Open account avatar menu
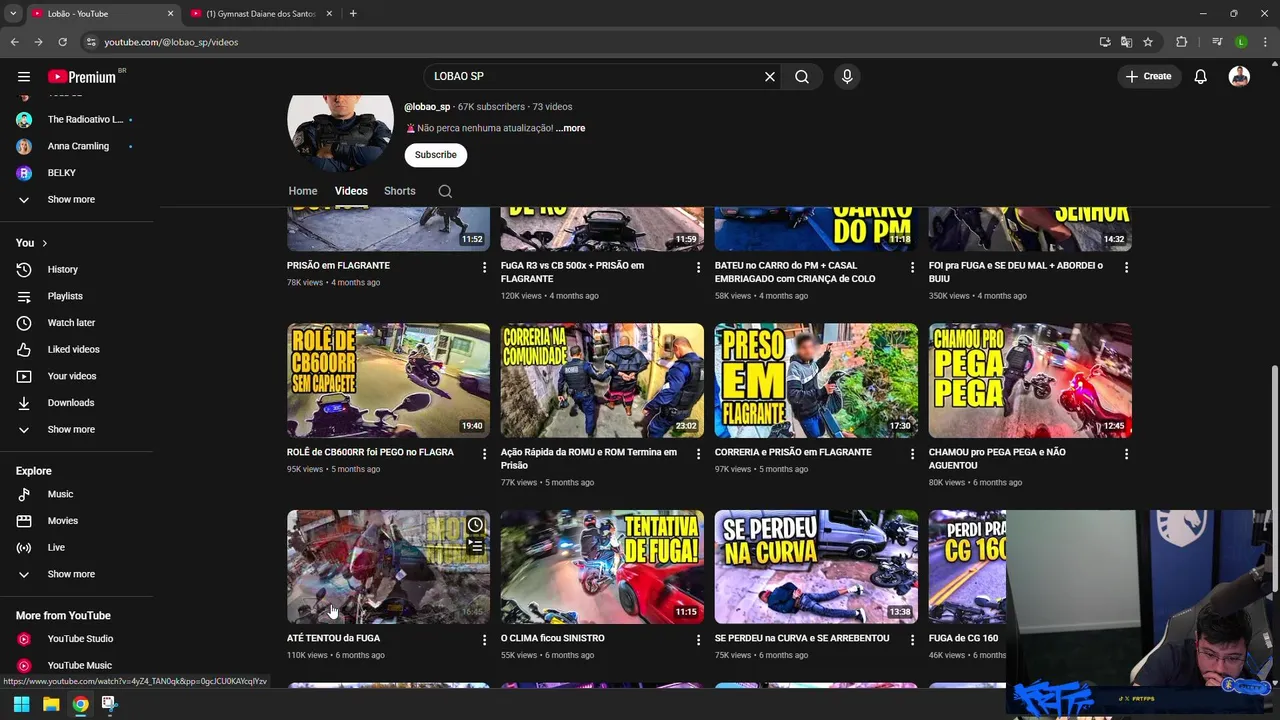Screen dimensions: 1280x720 pyautogui.click(x=1239, y=76)
